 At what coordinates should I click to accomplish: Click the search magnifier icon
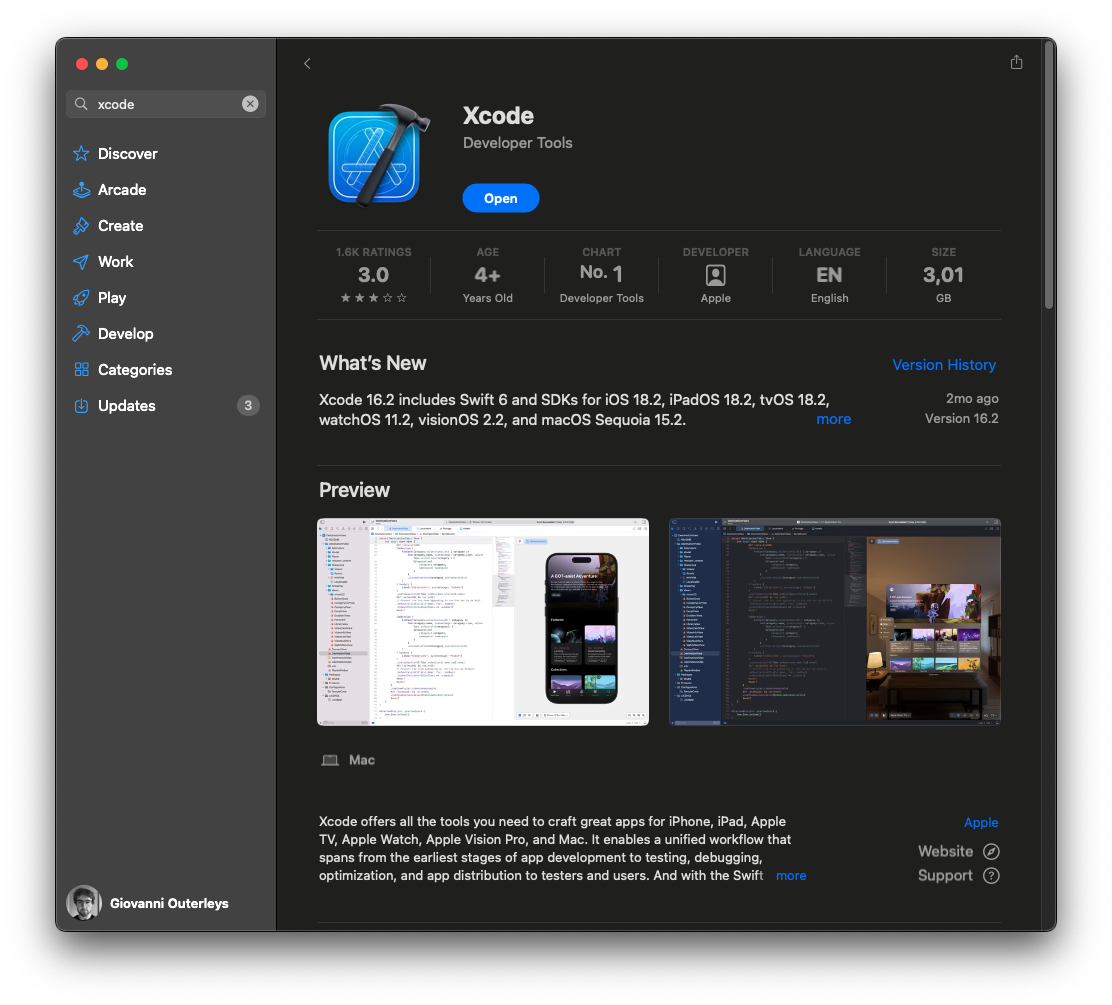click(82, 104)
